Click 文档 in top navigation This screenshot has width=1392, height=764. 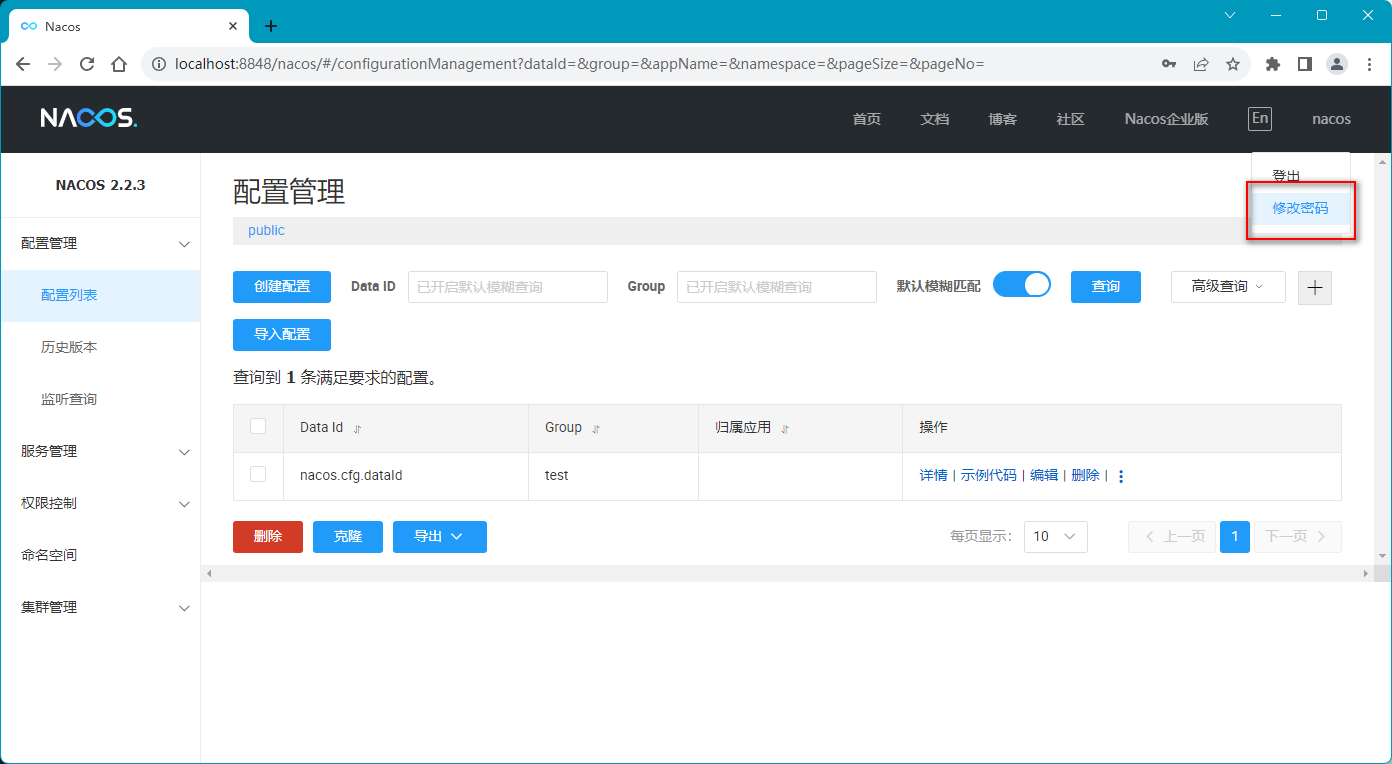[934, 119]
